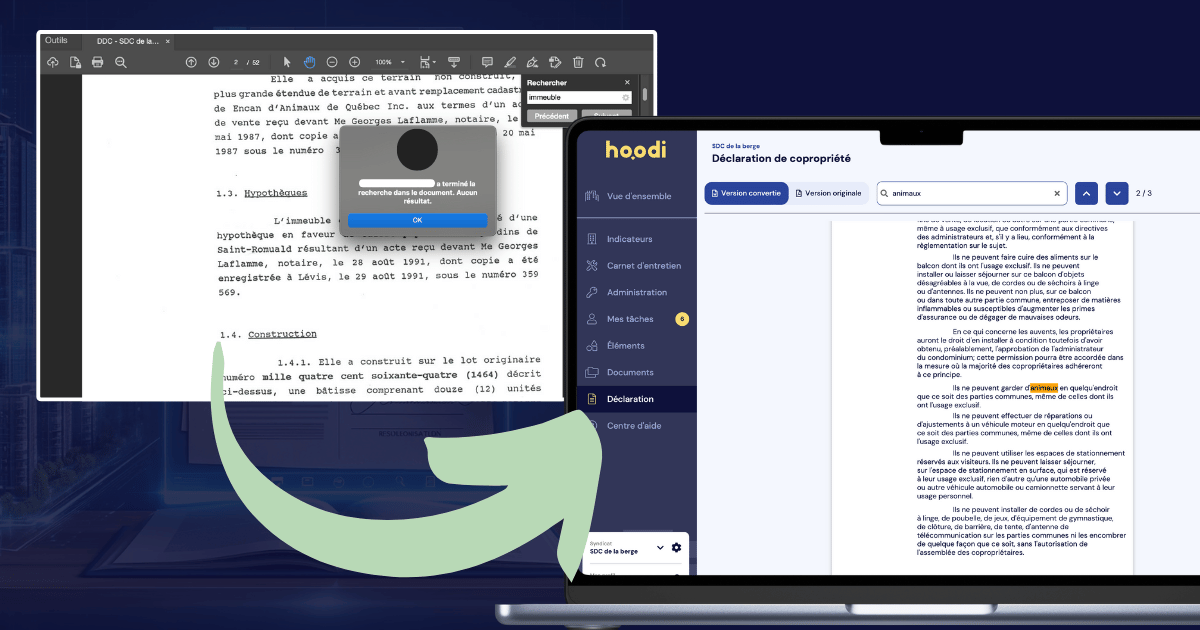
Task: Open Éléments in hoodi sidebar
Action: (626, 346)
